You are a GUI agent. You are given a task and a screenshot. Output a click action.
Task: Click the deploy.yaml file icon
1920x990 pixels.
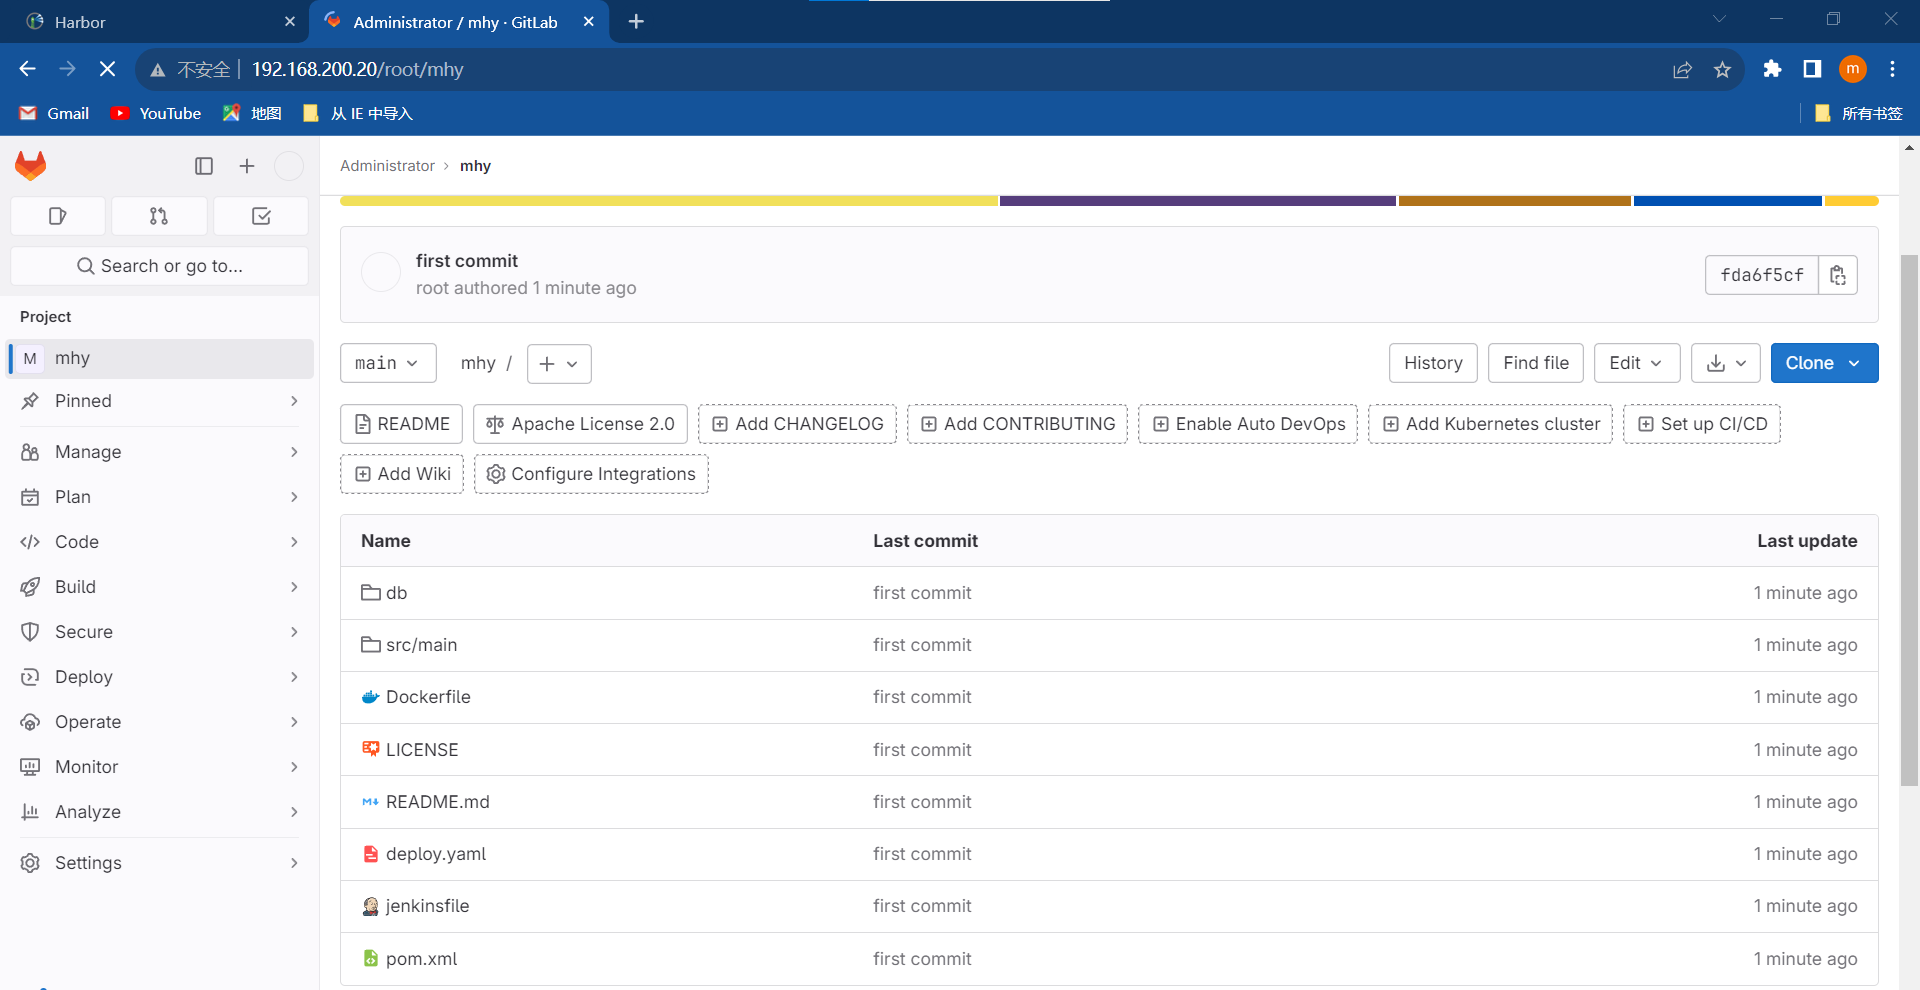(371, 854)
